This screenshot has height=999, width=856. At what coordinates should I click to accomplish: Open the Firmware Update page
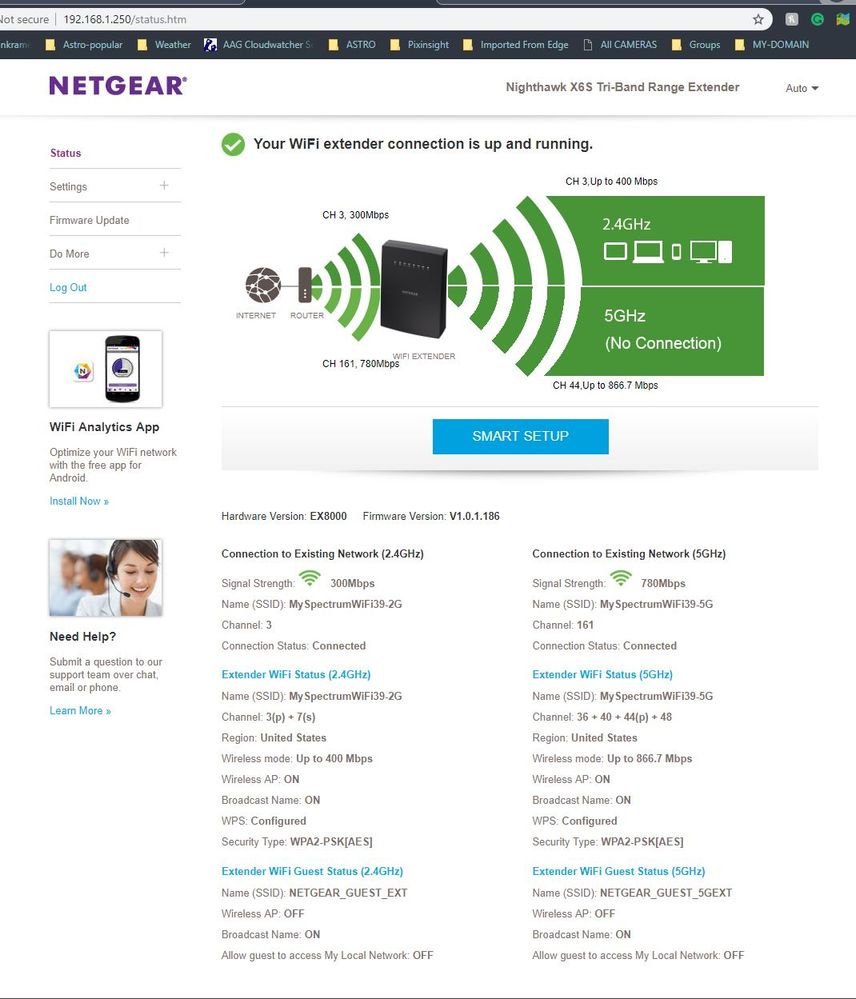(x=89, y=219)
